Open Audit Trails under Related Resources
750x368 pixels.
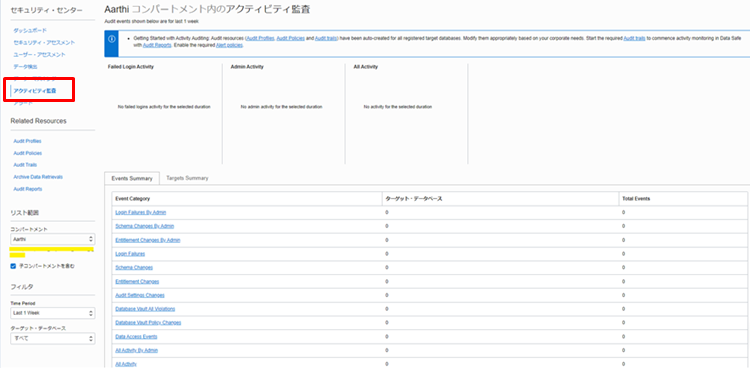25,165
